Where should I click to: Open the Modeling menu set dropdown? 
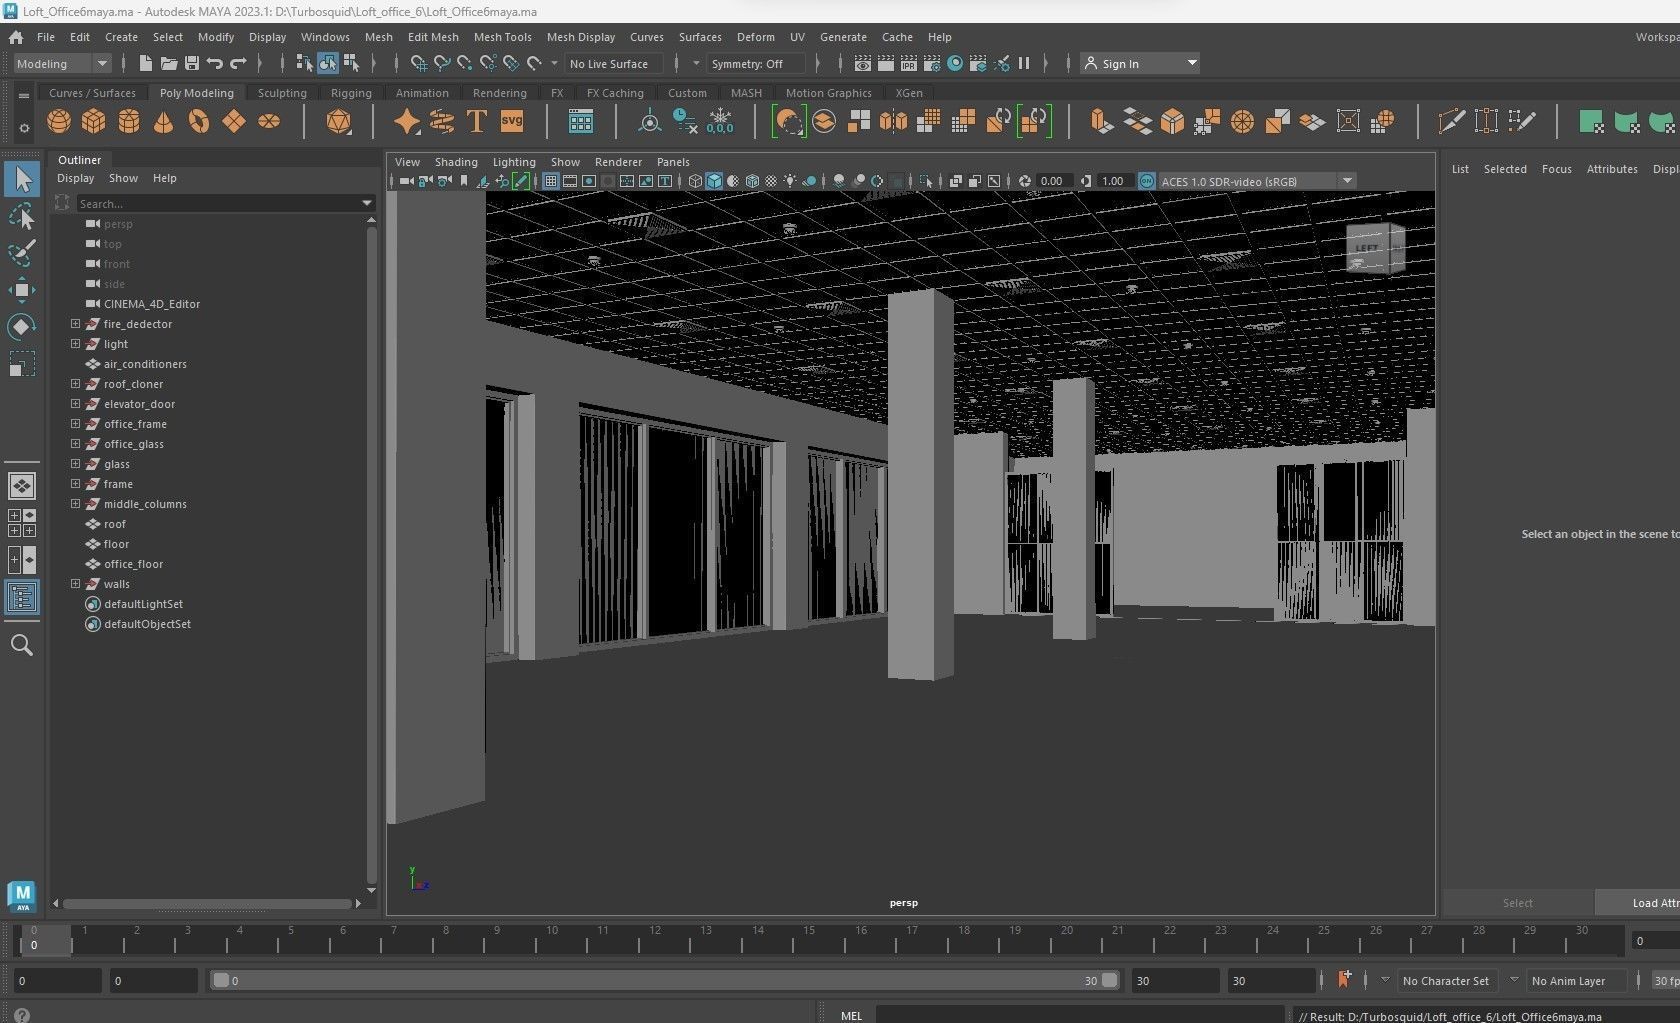click(x=62, y=63)
